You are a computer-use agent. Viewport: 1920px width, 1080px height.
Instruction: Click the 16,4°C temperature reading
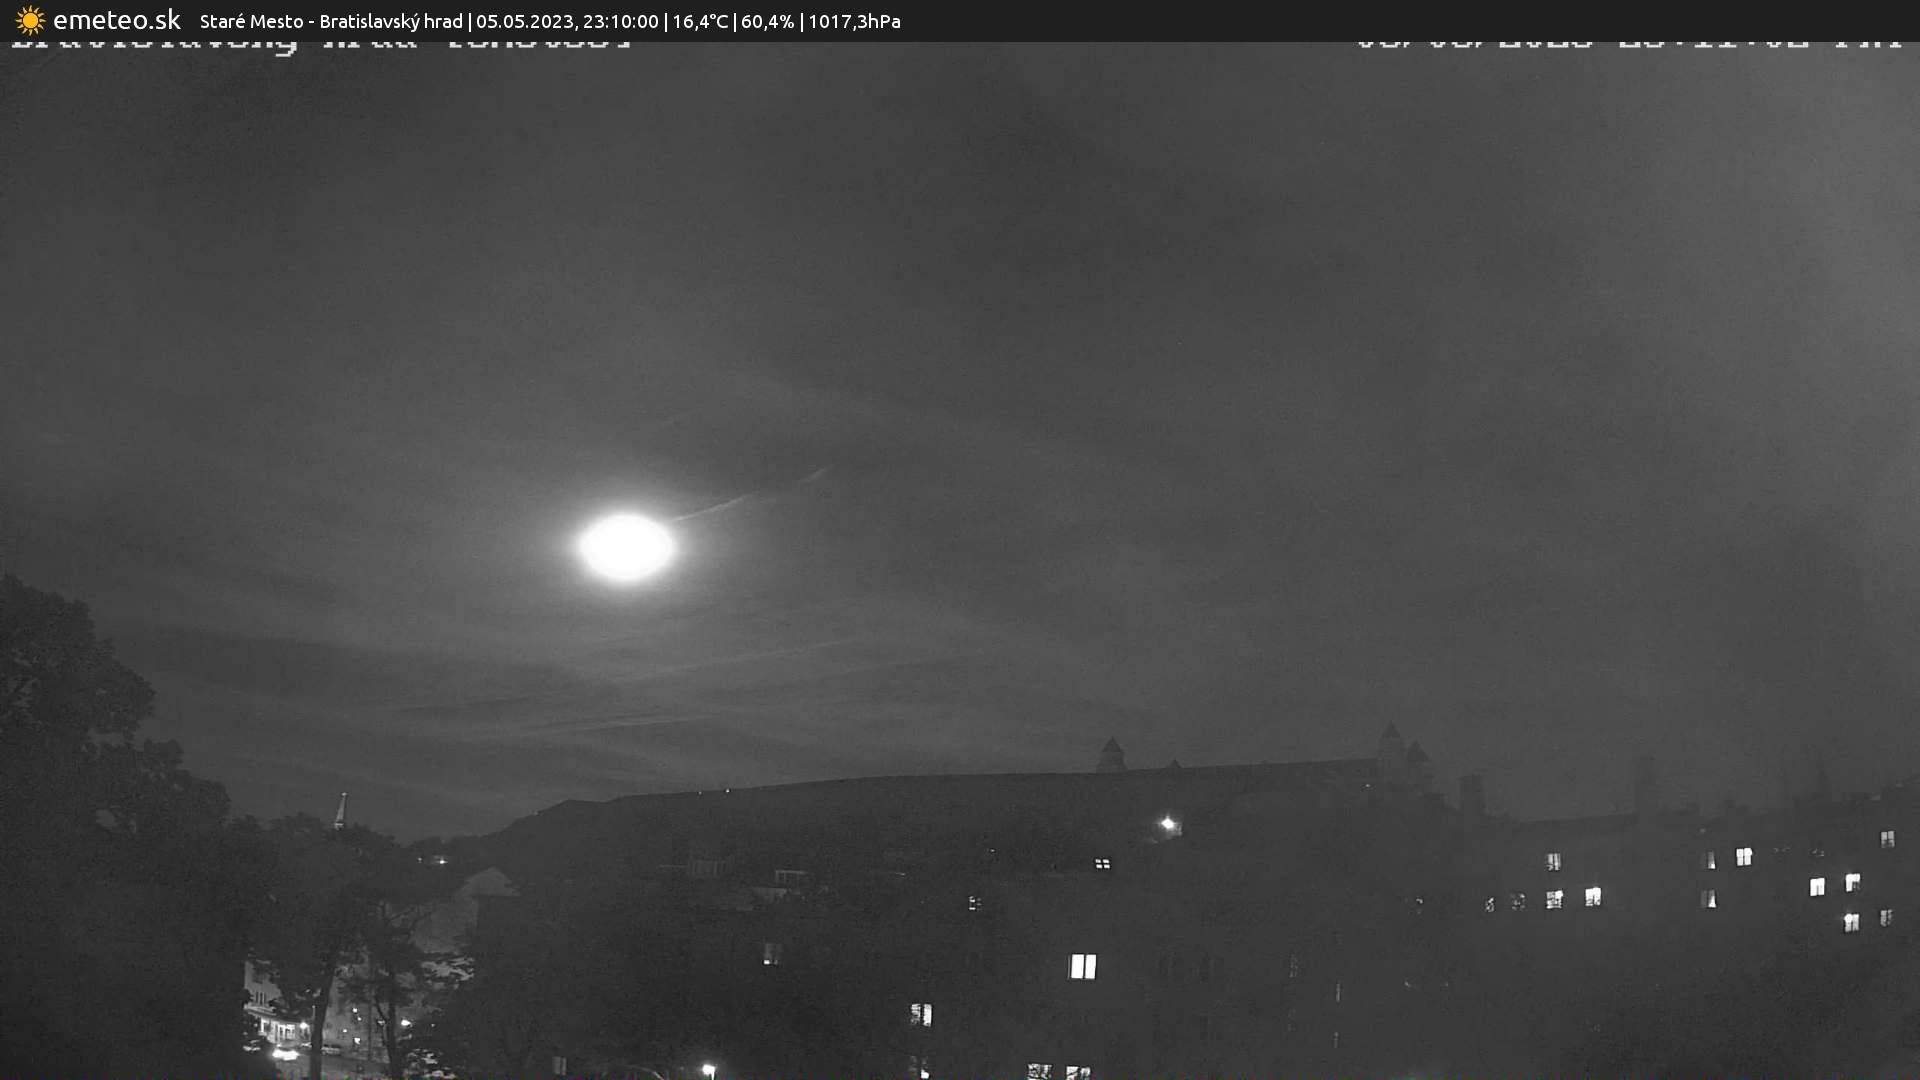[x=700, y=21]
